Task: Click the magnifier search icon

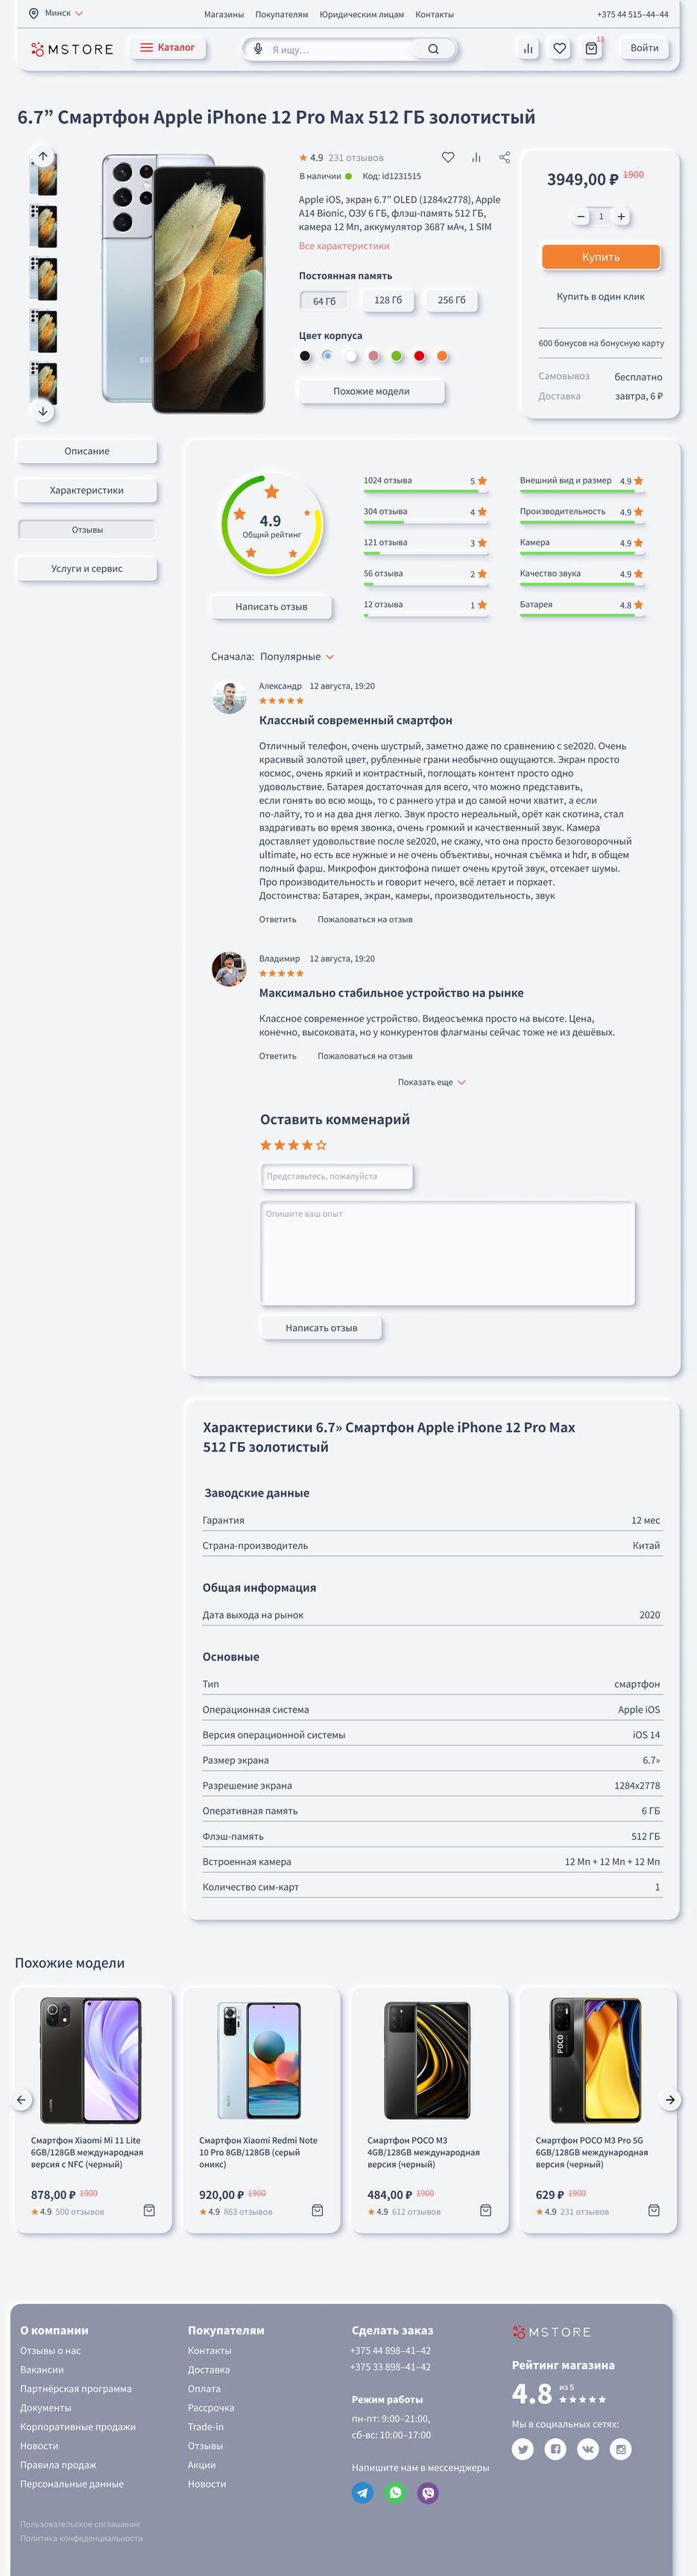Action: pos(433,49)
